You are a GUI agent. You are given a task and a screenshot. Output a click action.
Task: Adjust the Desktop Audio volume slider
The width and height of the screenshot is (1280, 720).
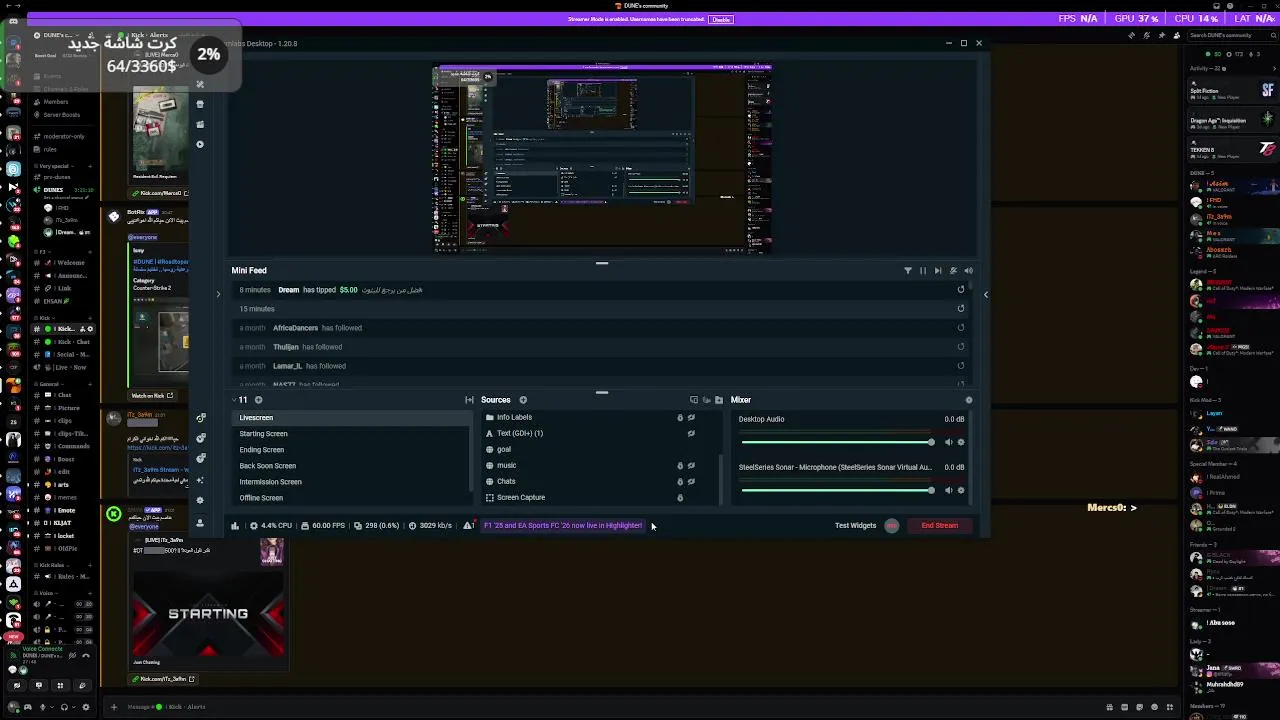tap(838, 442)
